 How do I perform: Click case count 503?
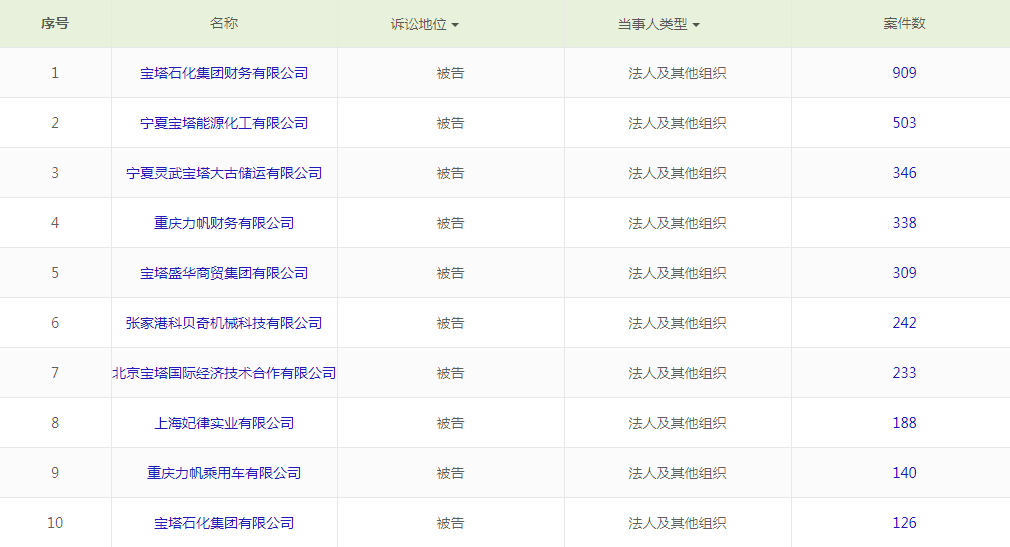point(904,123)
